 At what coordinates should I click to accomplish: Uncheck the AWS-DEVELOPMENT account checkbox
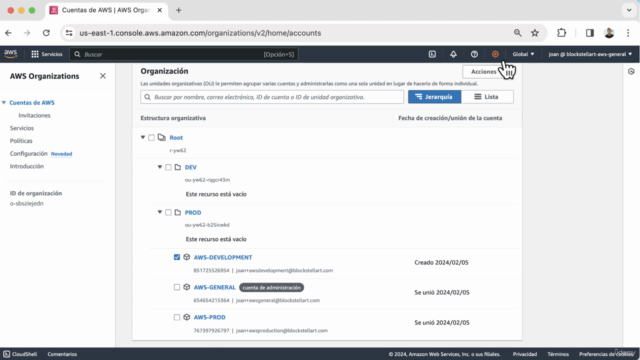pyautogui.click(x=177, y=257)
